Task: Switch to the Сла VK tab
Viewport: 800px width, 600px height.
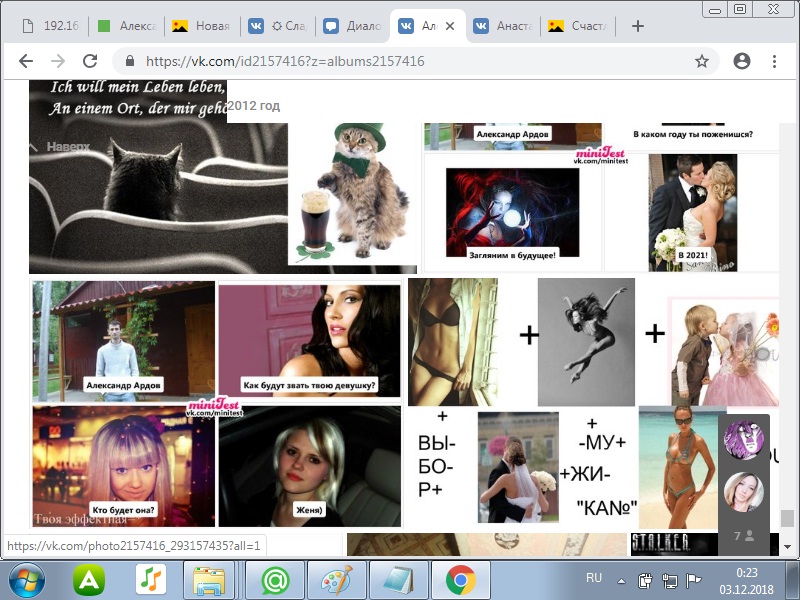Action: [x=278, y=26]
